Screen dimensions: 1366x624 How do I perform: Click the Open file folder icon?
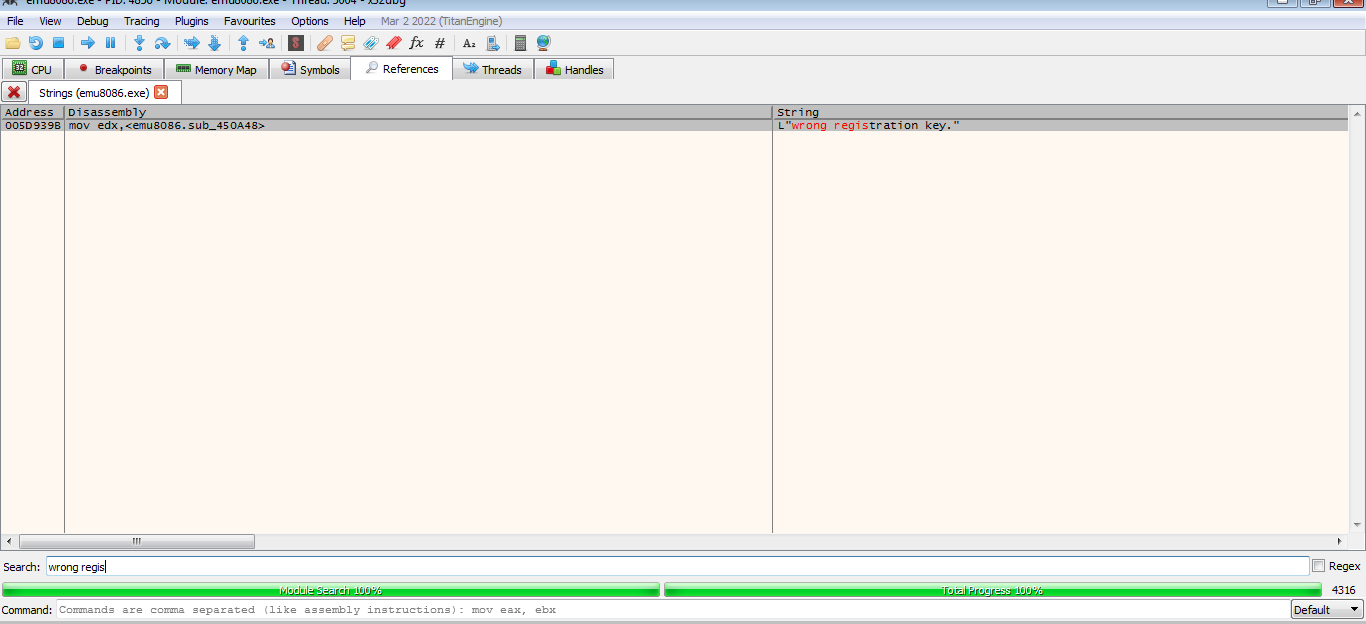13,43
